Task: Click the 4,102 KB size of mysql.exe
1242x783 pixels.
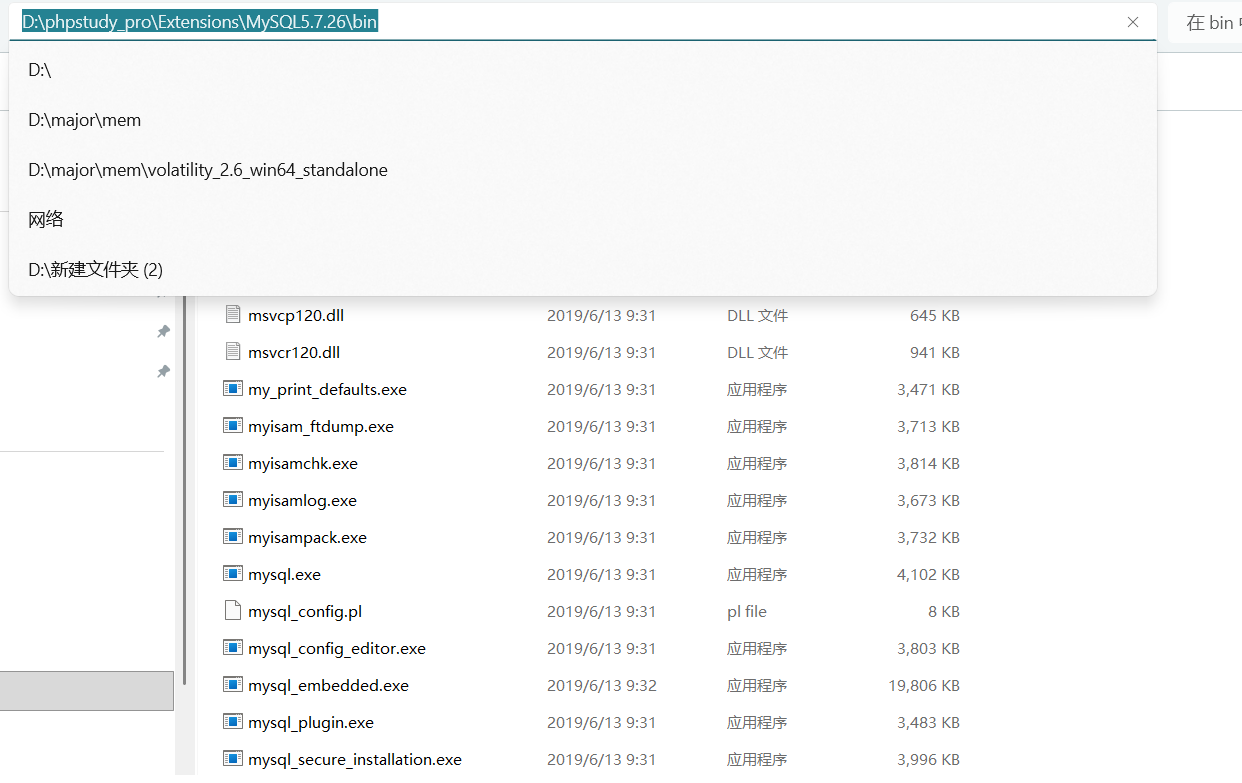Action: [928, 574]
